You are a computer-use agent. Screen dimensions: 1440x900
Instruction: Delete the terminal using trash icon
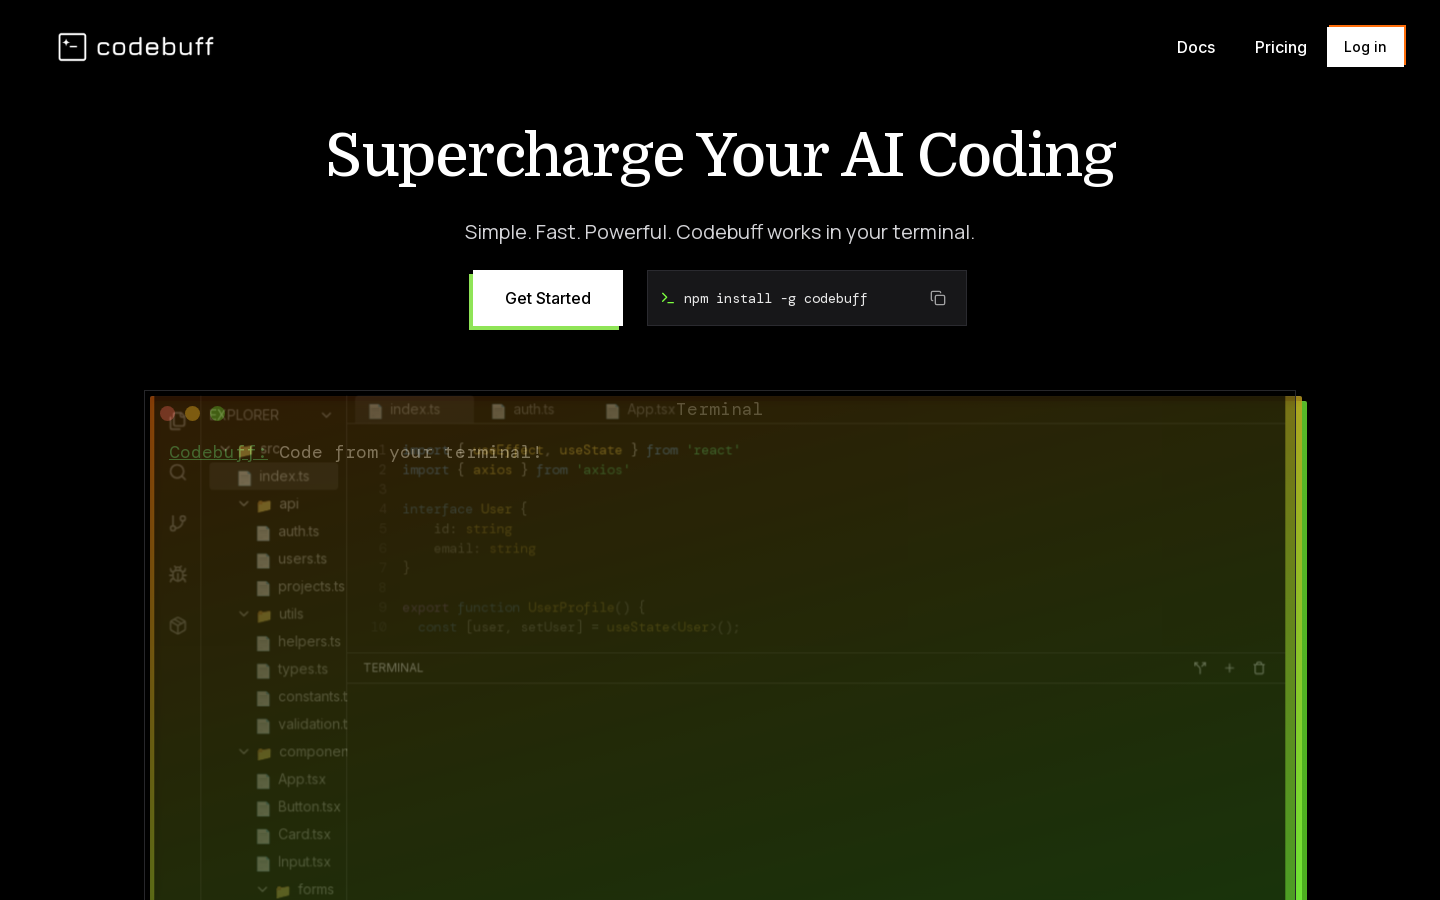click(1259, 668)
